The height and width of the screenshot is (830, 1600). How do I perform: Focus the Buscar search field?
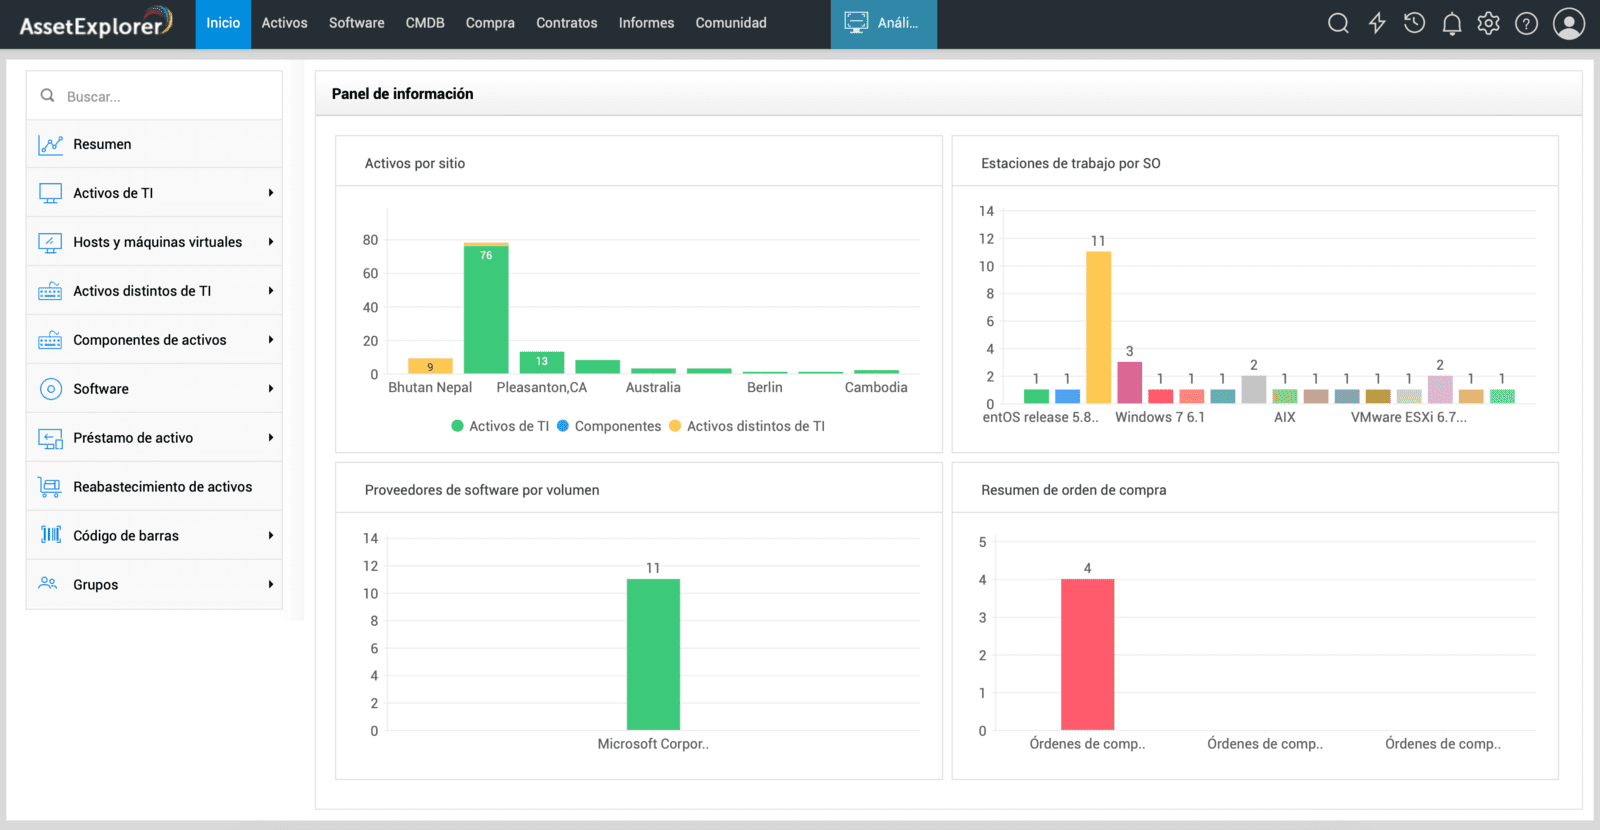[x=154, y=96]
